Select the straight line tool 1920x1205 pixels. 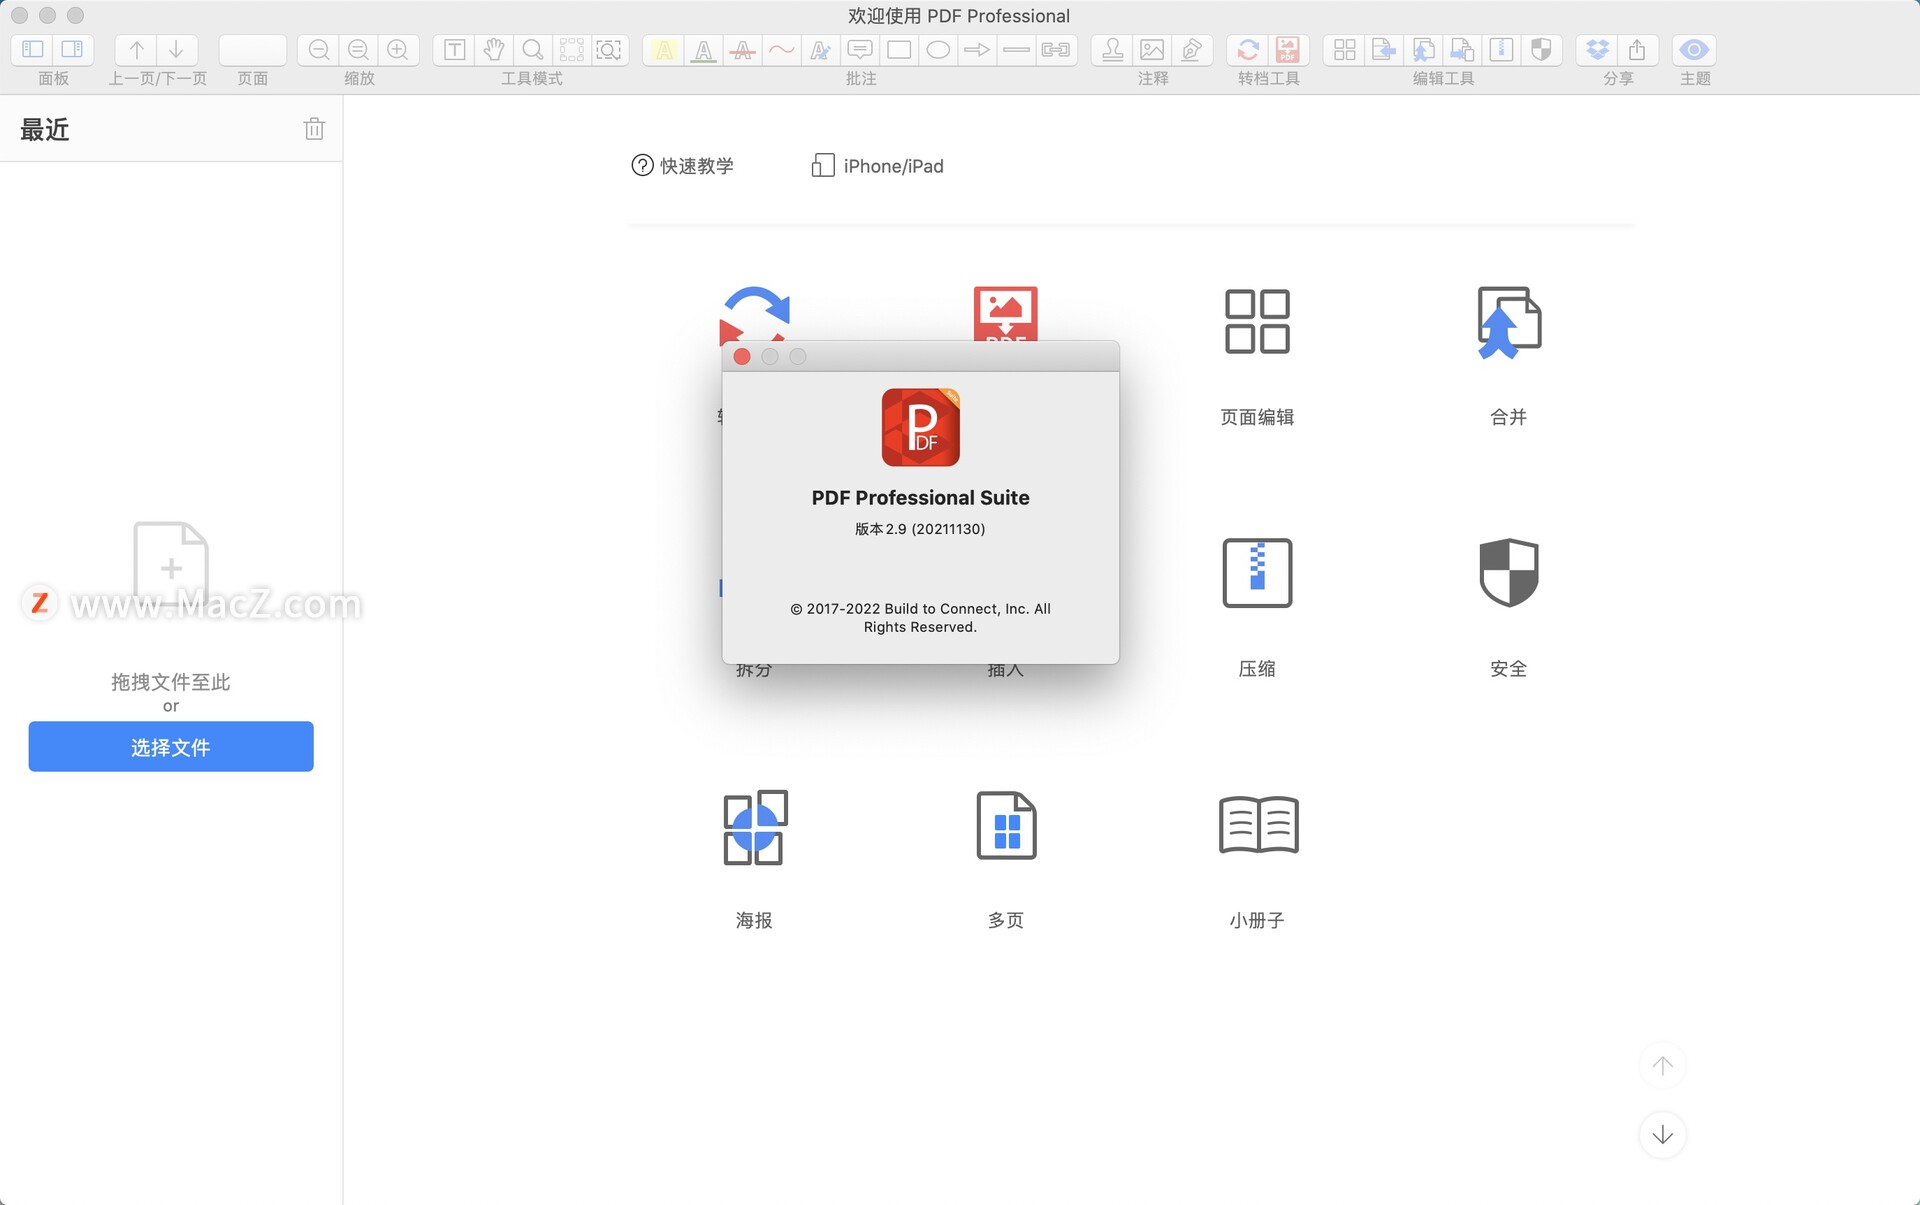[x=1016, y=49]
